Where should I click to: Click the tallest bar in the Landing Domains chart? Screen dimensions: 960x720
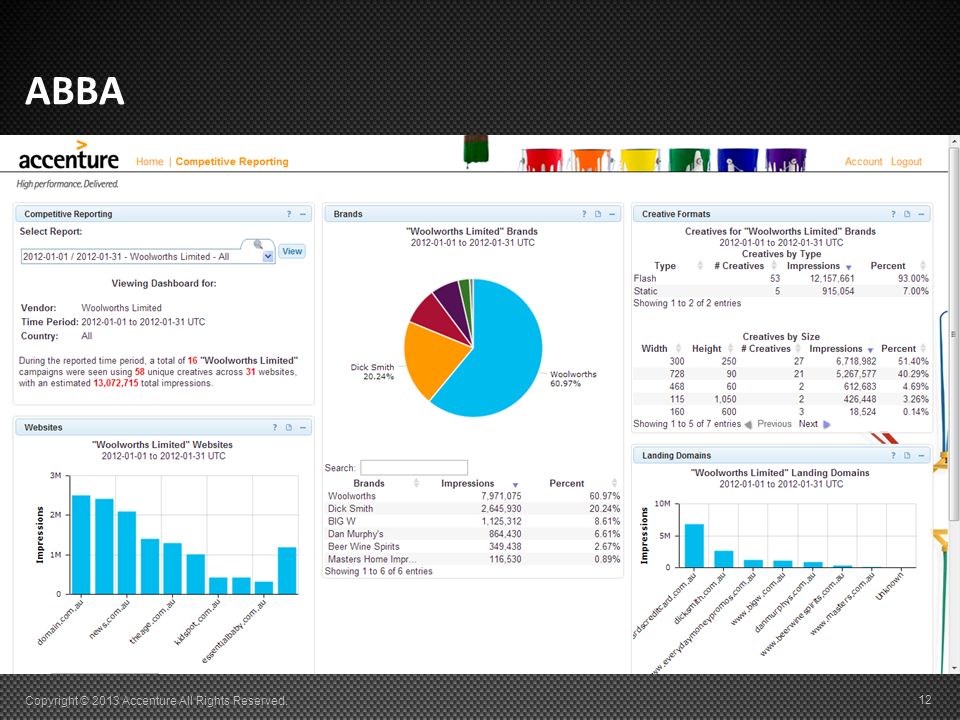click(x=694, y=546)
